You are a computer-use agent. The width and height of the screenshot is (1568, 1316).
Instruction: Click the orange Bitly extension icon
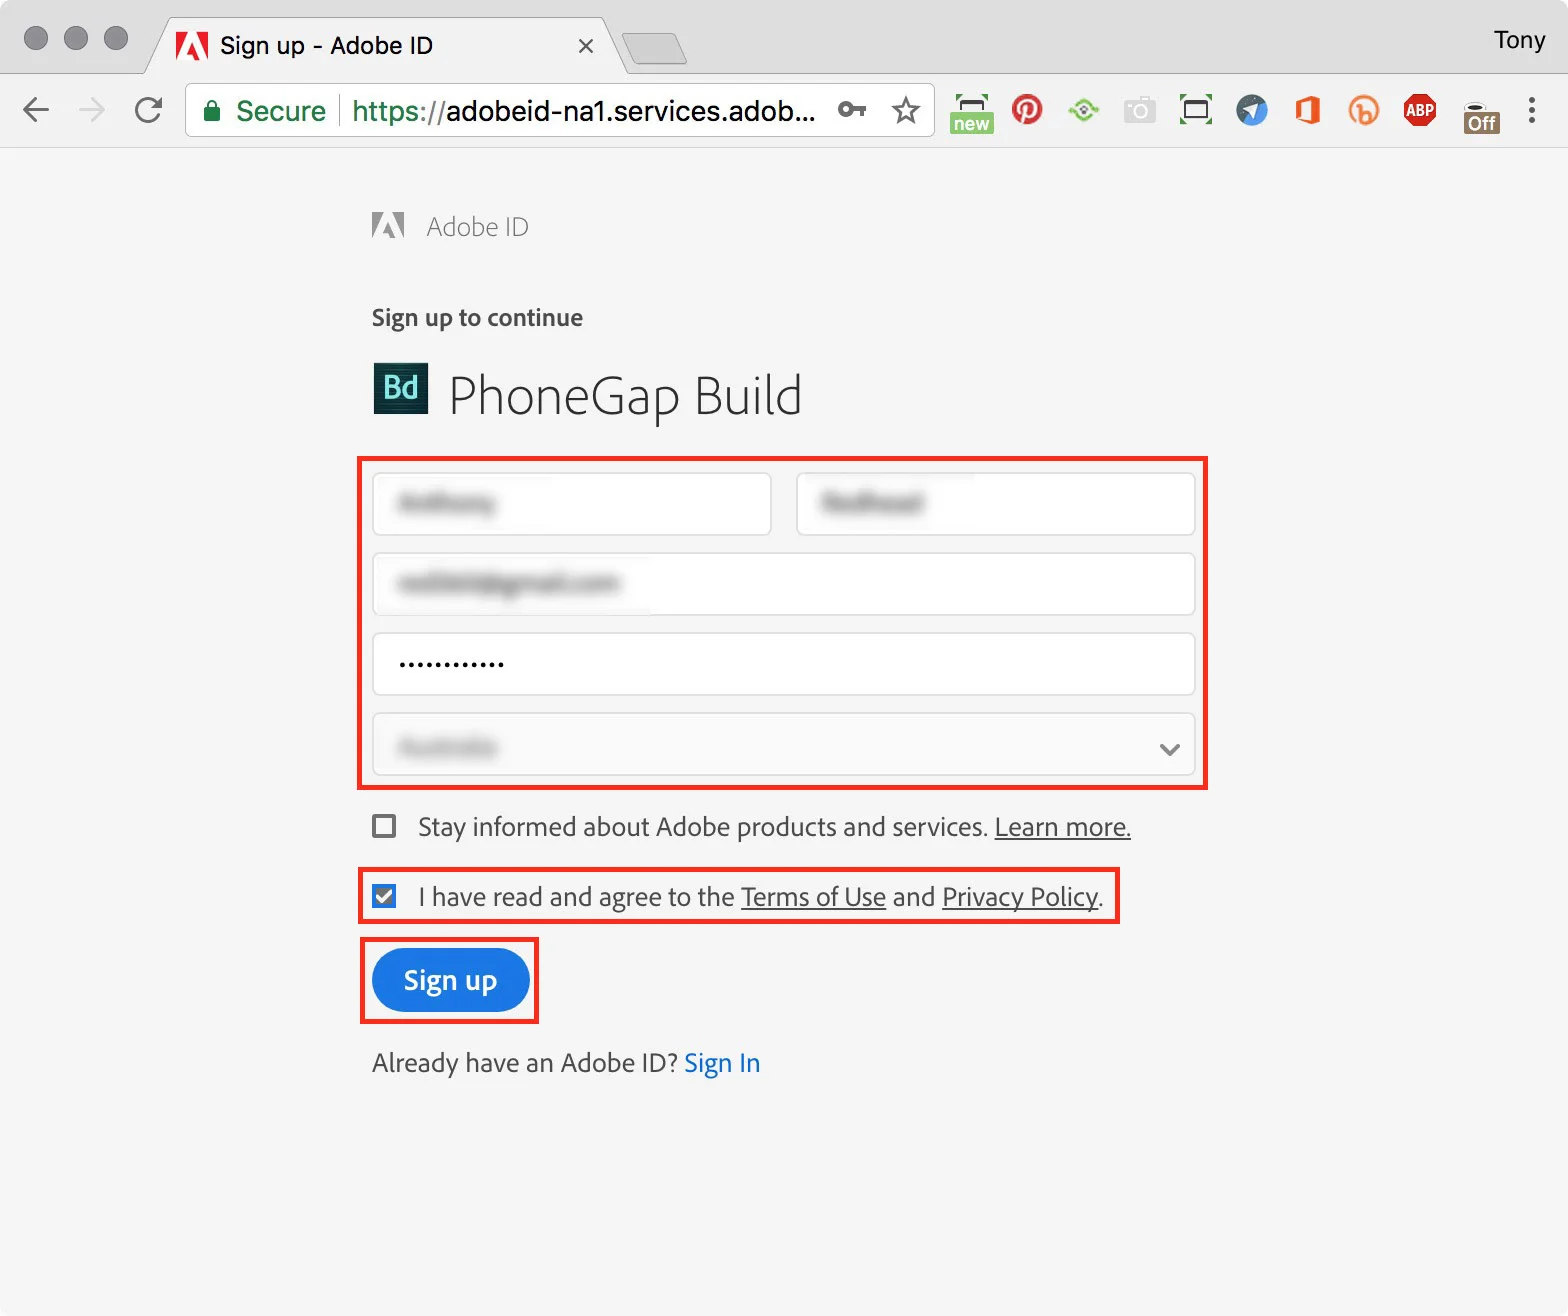coord(1363,110)
